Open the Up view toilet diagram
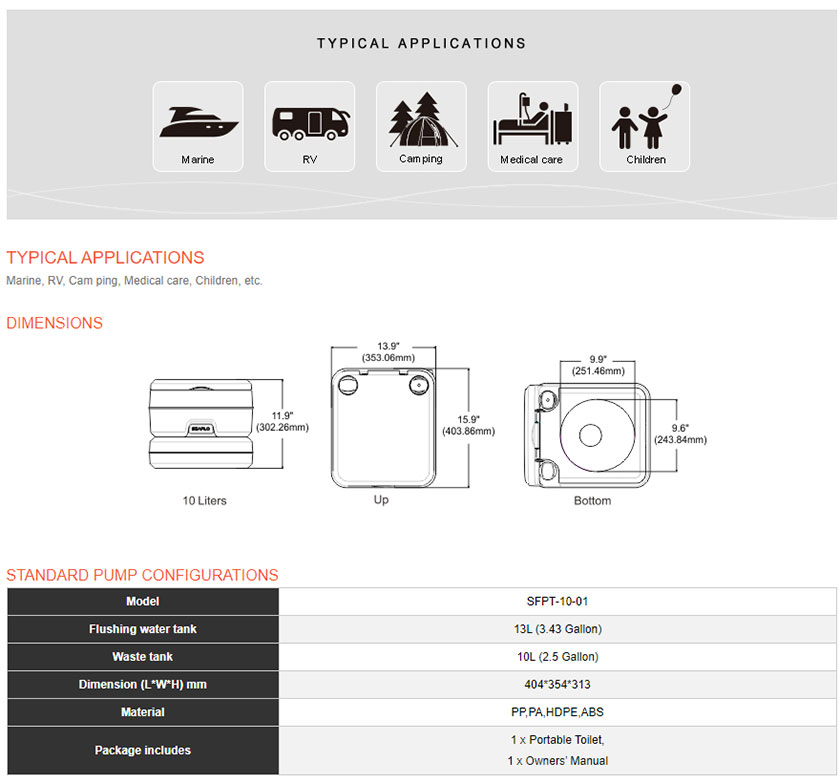The height and width of the screenshot is (783, 840). (x=384, y=427)
